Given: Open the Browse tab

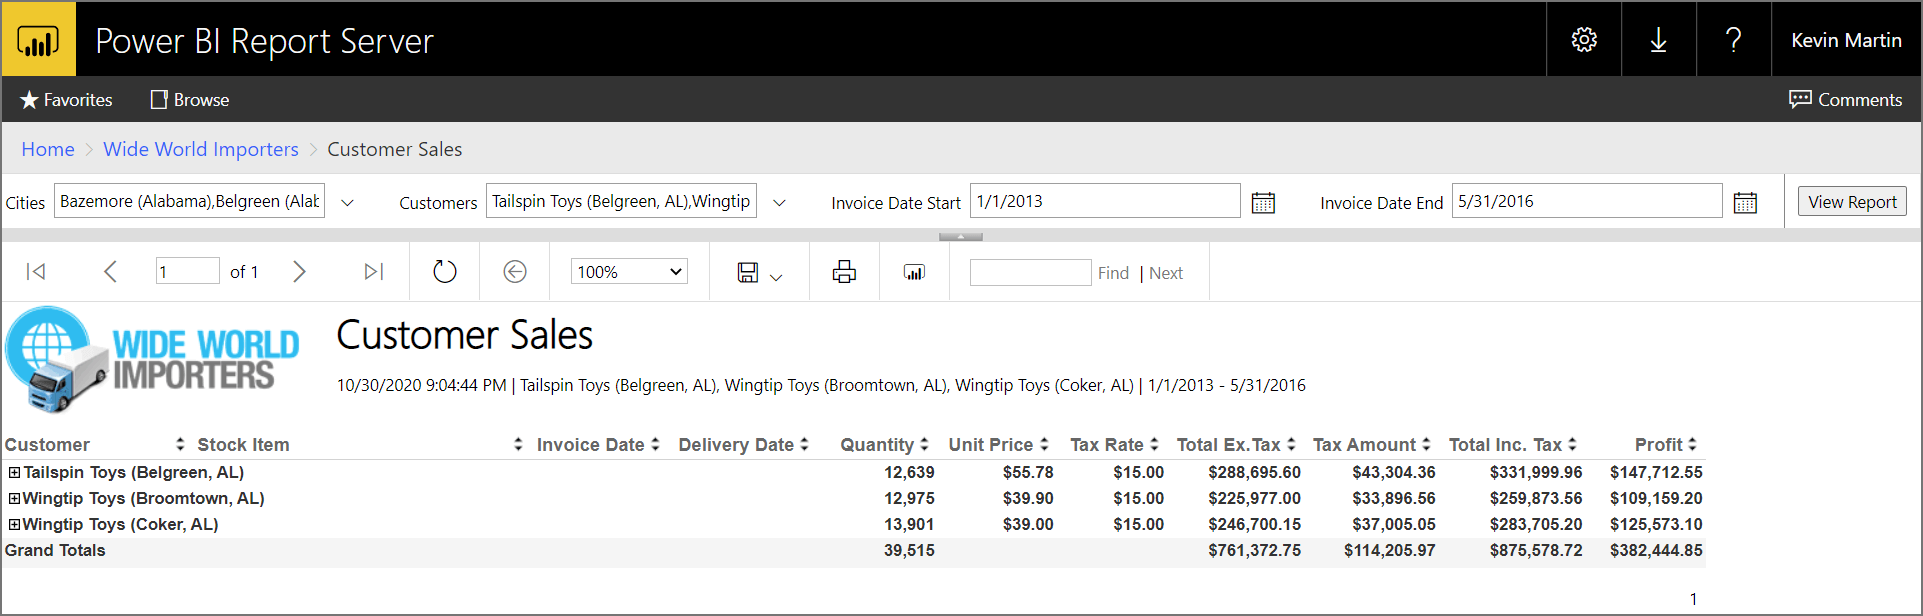Looking at the screenshot, I should pyautogui.click(x=190, y=100).
